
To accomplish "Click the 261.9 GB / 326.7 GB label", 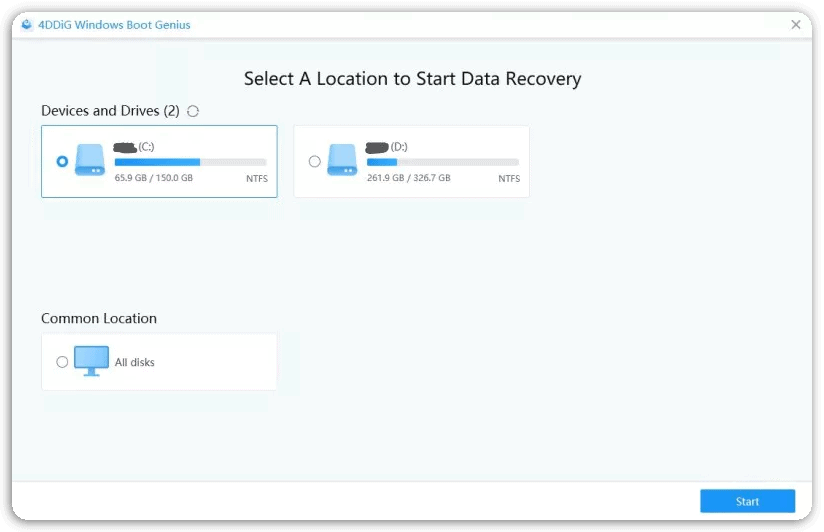I will click(x=408, y=178).
